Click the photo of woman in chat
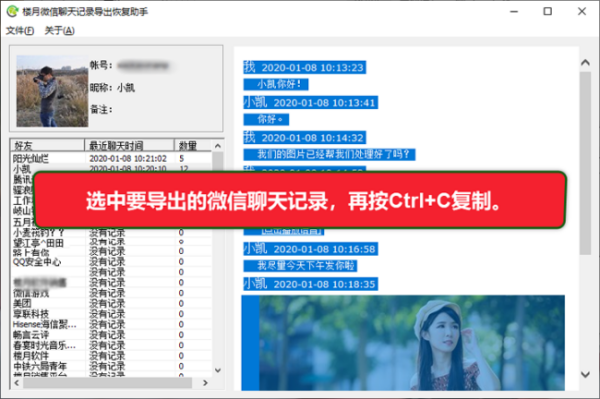Viewport: 600px width, 399px height. (x=412, y=343)
